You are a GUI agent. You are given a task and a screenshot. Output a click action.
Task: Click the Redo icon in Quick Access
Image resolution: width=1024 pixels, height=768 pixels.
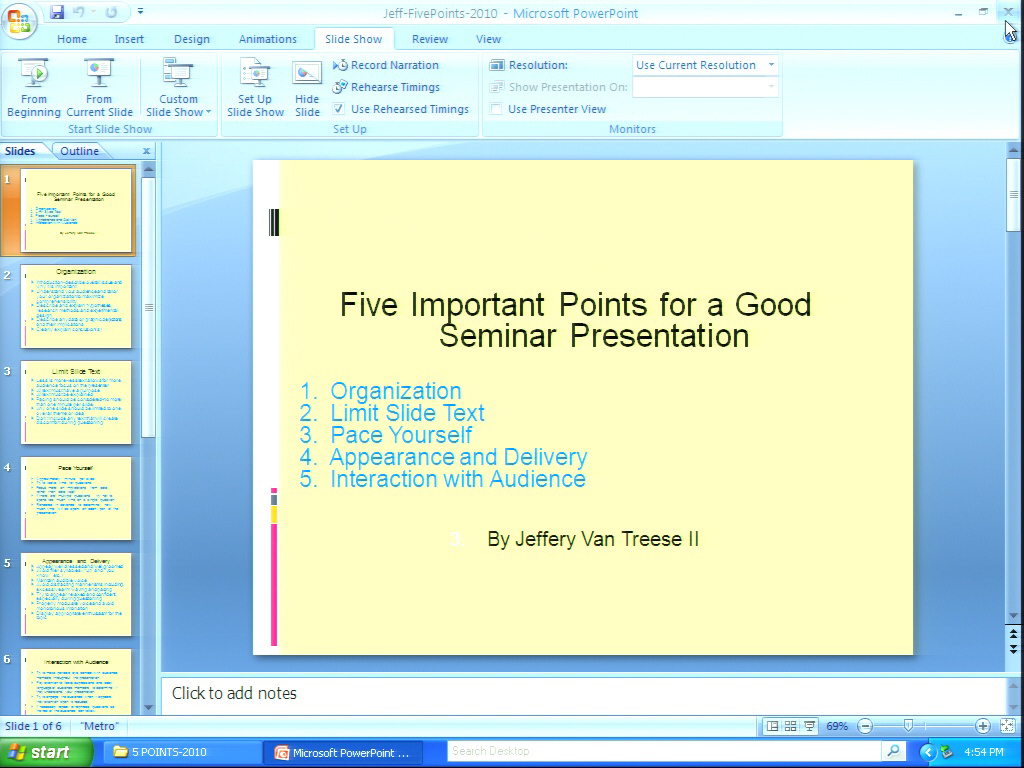pos(112,12)
